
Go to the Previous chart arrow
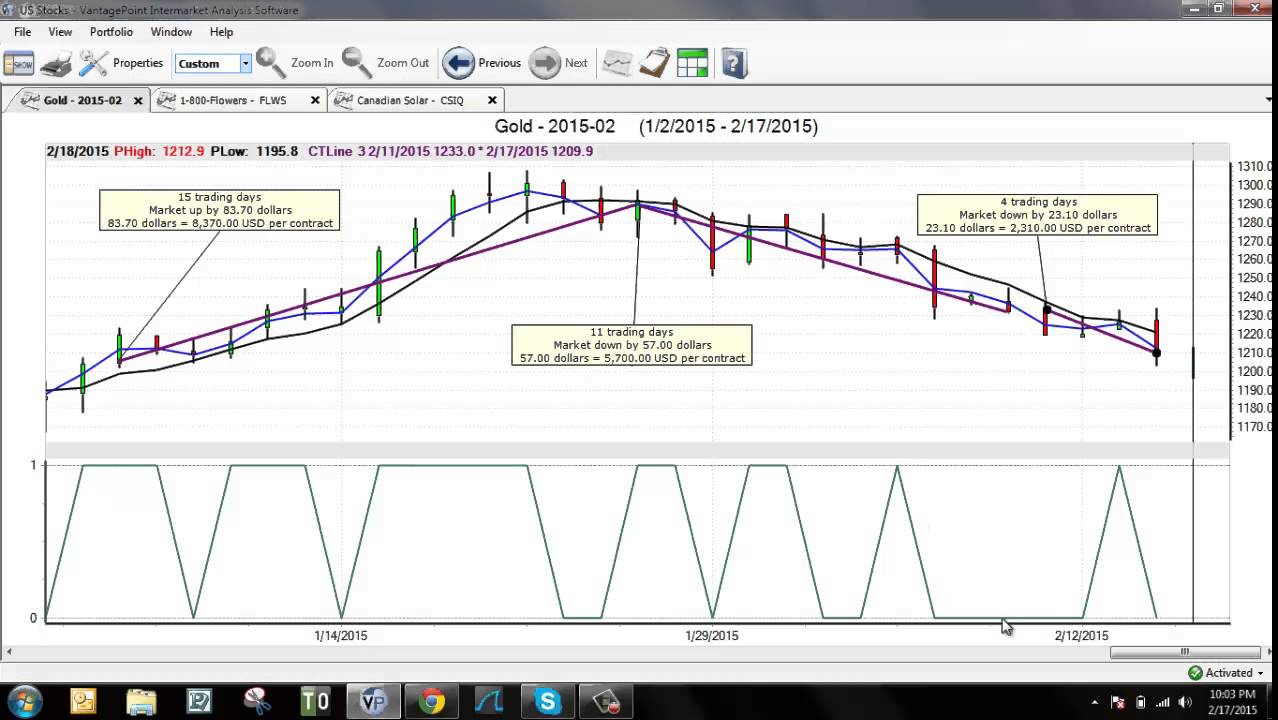[x=458, y=63]
